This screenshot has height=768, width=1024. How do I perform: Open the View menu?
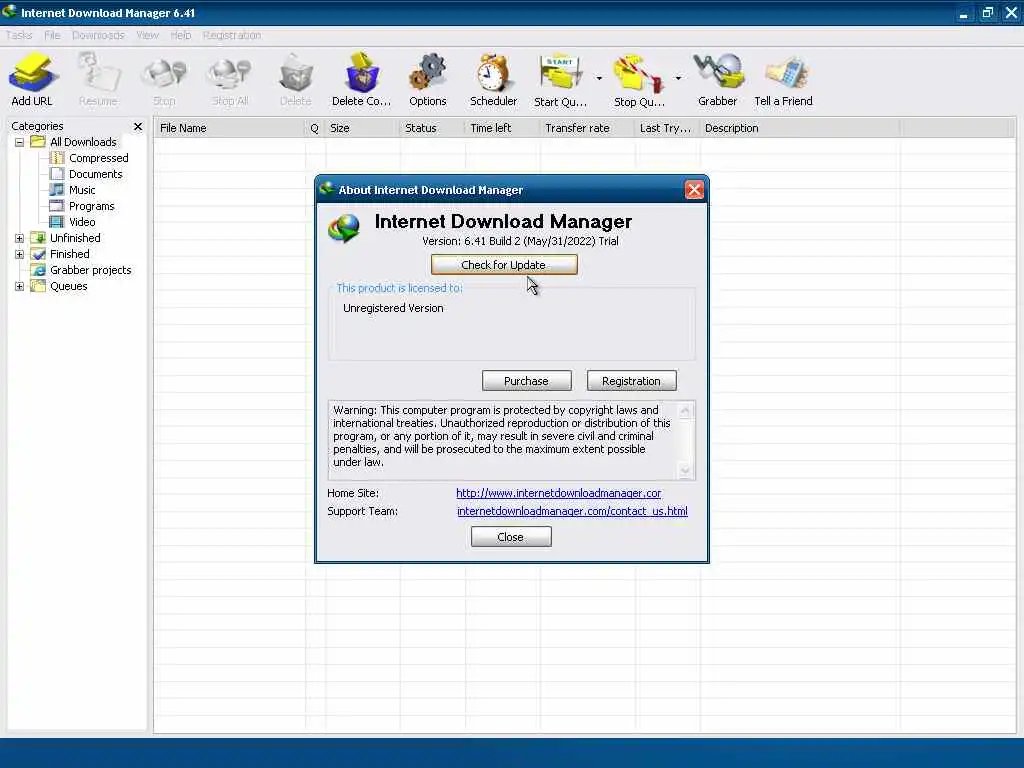tap(148, 35)
